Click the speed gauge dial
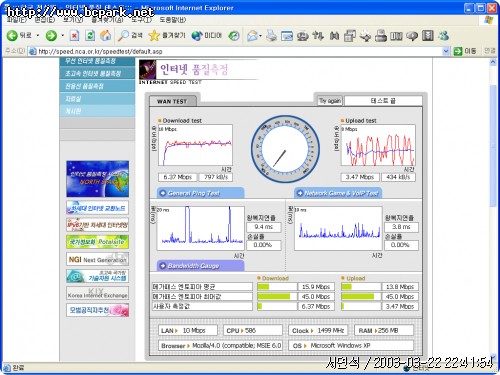Image resolution: width=500 pixels, height=375 pixels. click(285, 149)
